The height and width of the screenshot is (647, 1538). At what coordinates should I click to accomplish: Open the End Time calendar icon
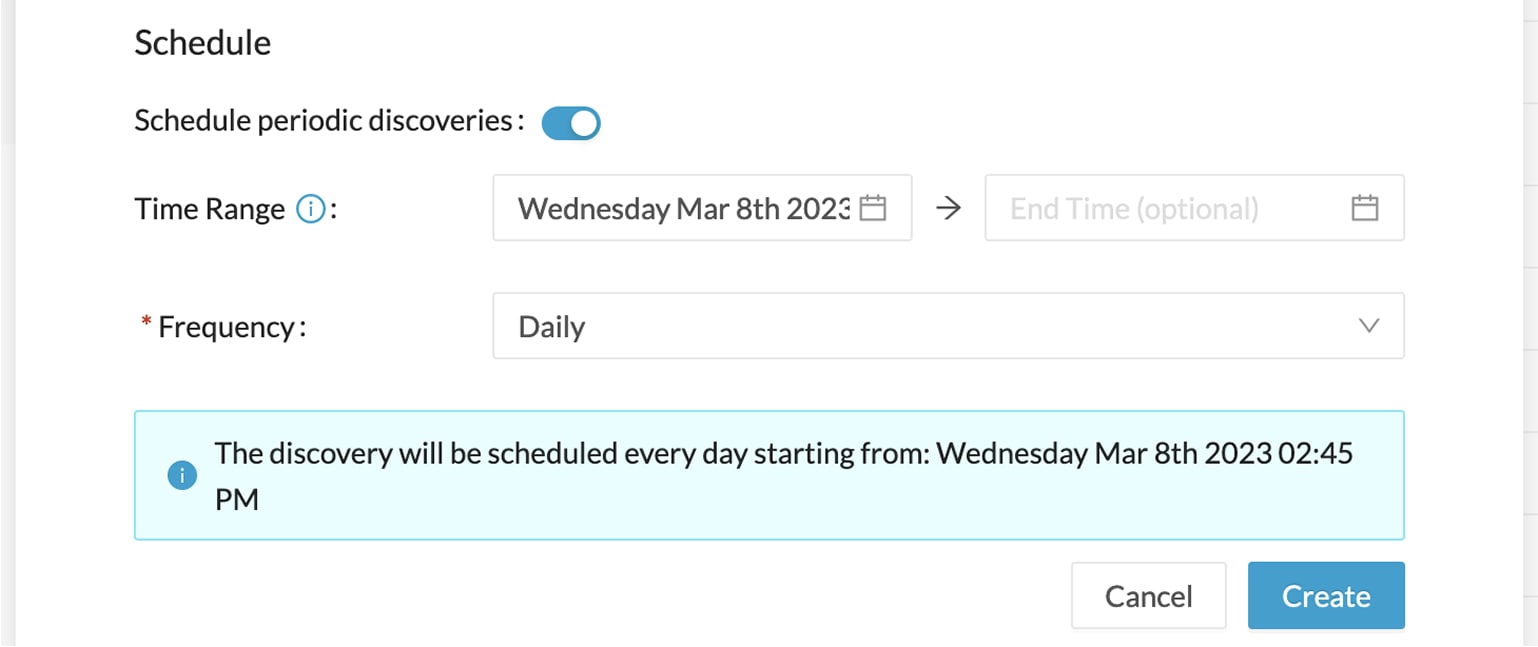(x=1365, y=208)
